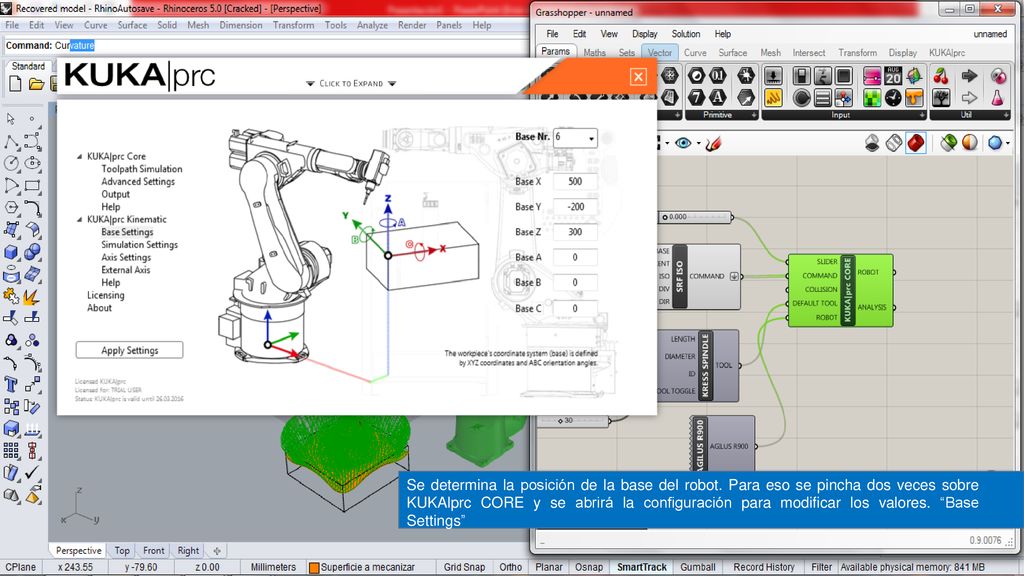This screenshot has width=1024, height=576.
Task: Select the Array grid tool in Rhino sidebar
Action: [11, 451]
